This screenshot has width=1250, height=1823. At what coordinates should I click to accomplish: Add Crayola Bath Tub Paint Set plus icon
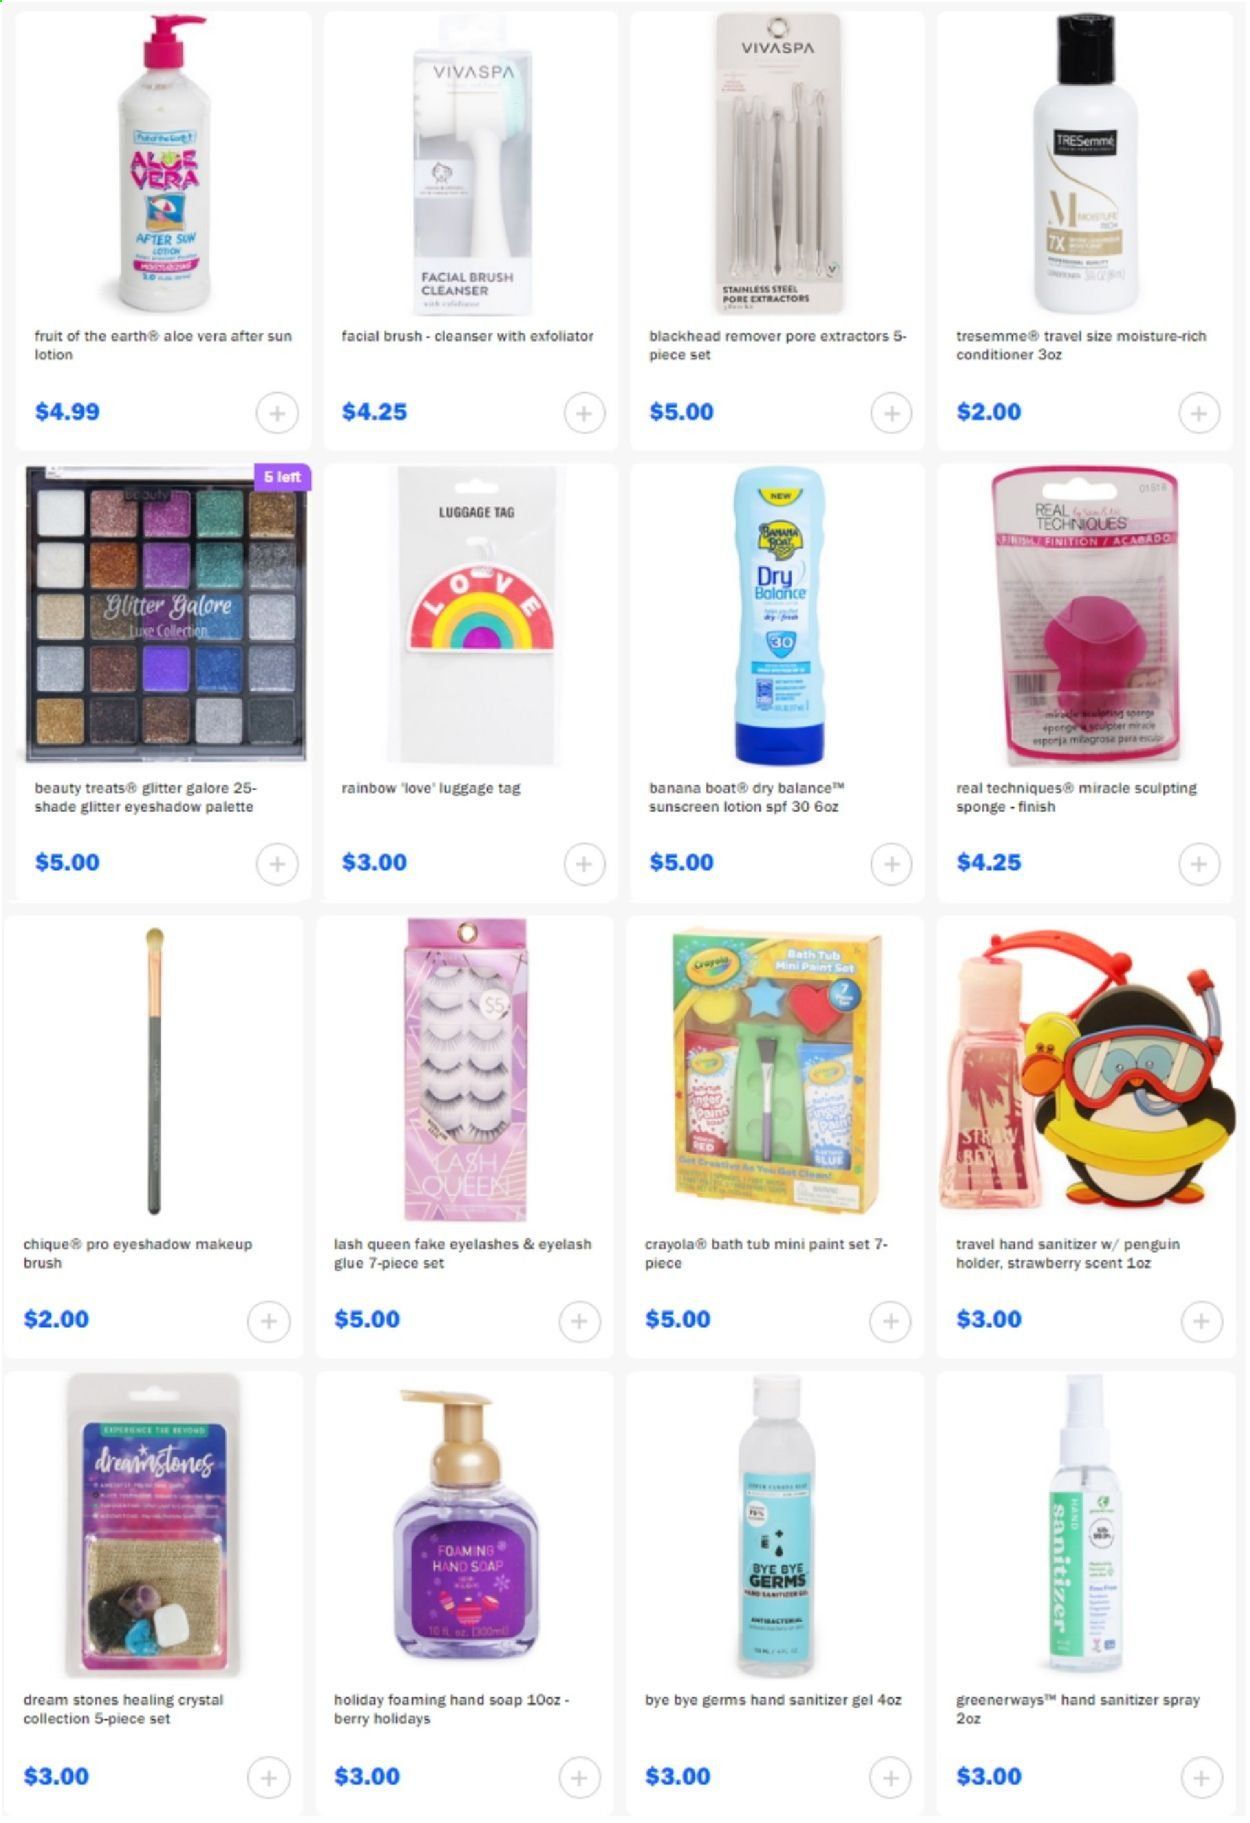[x=890, y=1321]
